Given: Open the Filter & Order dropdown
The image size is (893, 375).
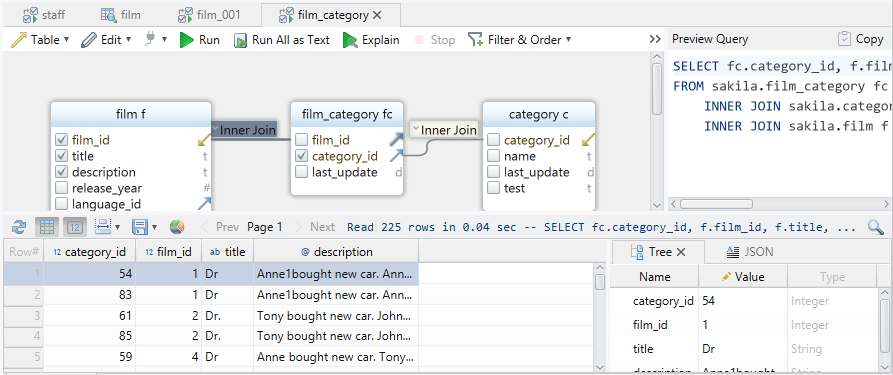Looking at the screenshot, I should (x=519, y=40).
